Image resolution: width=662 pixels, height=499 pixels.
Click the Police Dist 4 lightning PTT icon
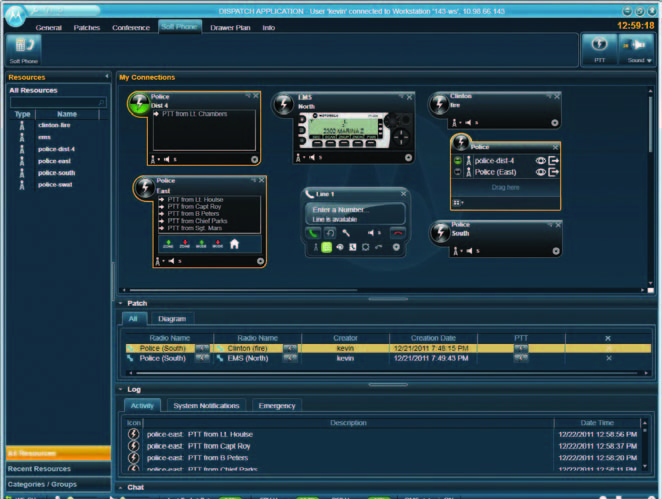[138, 103]
